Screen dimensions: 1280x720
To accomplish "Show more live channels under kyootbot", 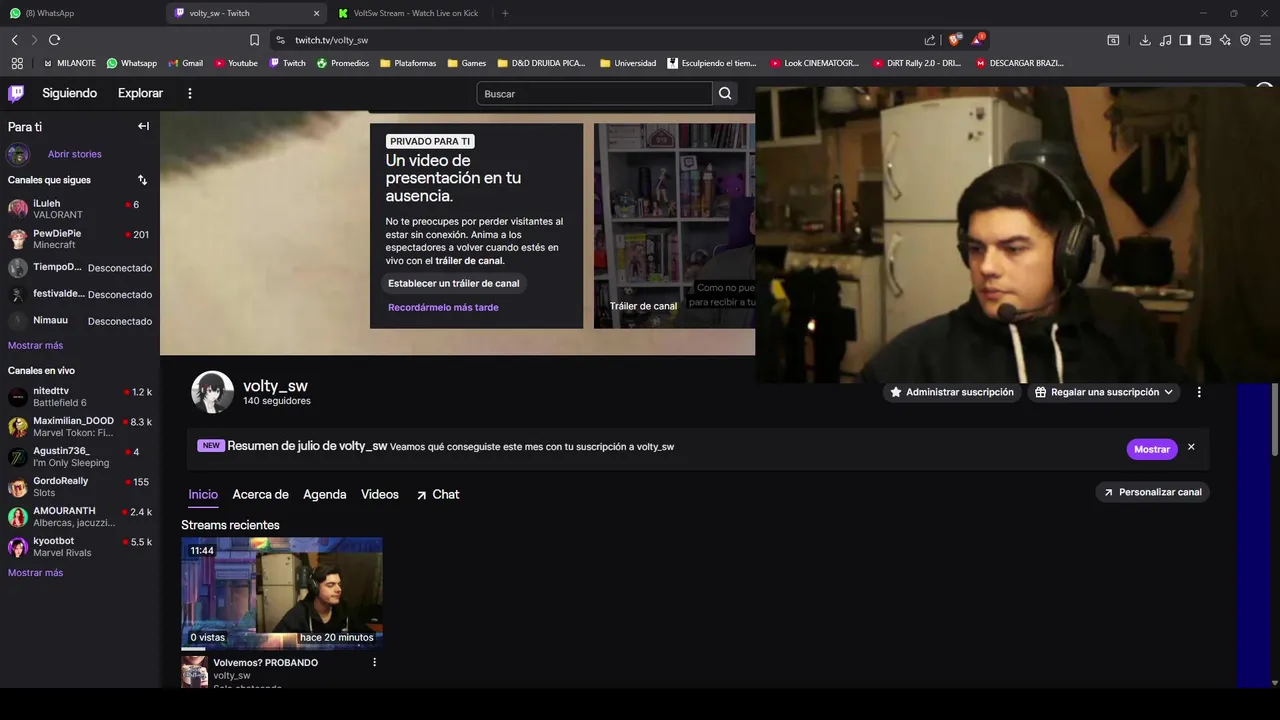I will point(35,573).
